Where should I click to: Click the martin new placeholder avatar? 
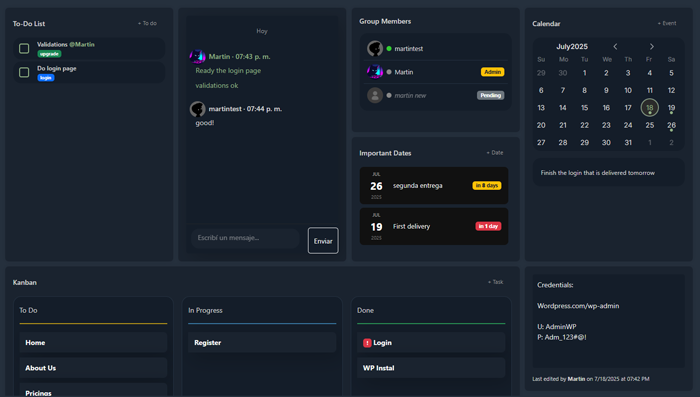(375, 95)
